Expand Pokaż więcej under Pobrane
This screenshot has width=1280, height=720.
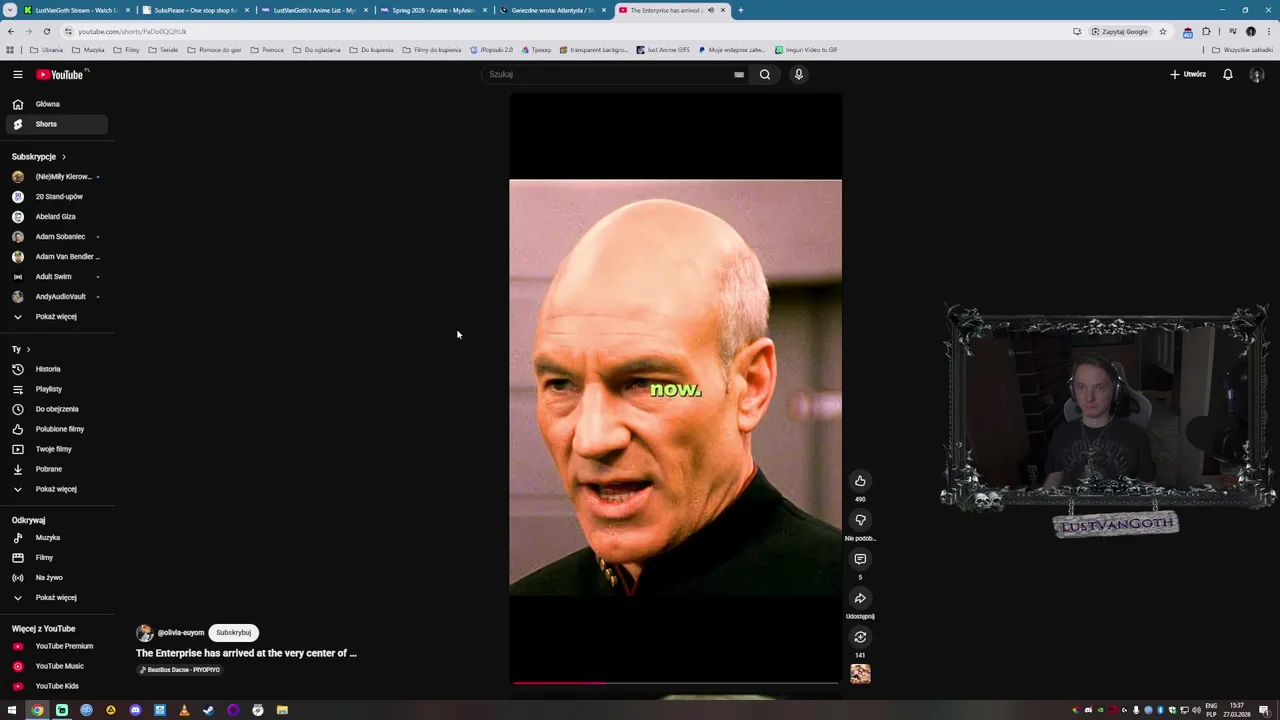(x=56, y=489)
